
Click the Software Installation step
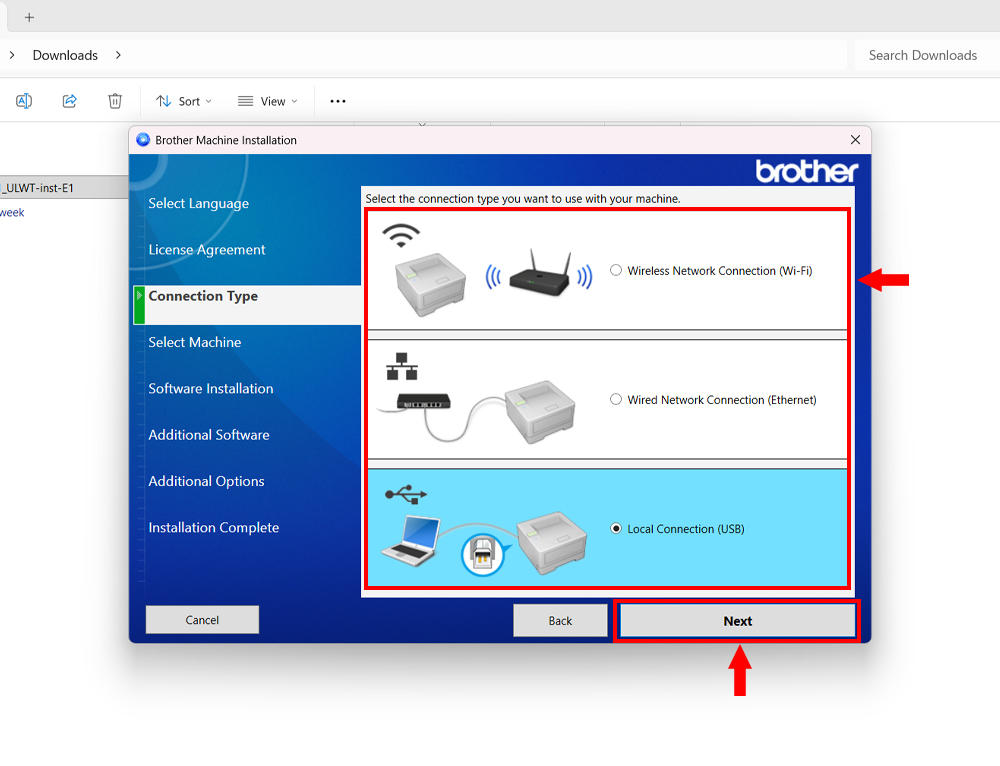(x=210, y=388)
